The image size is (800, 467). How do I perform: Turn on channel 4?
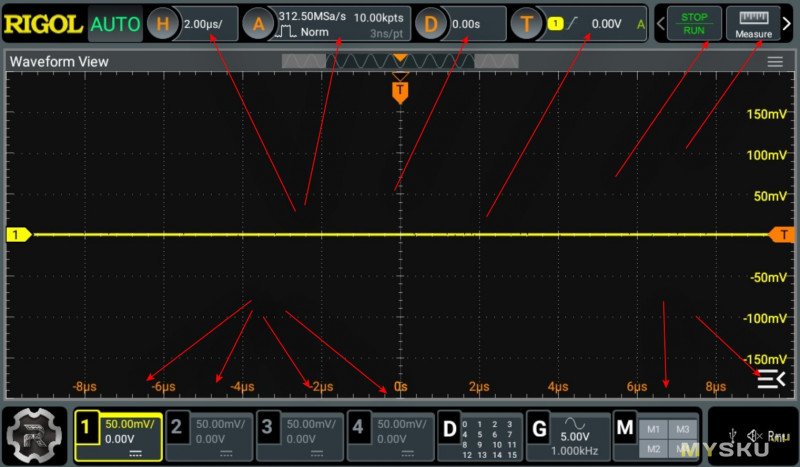[x=390, y=435]
